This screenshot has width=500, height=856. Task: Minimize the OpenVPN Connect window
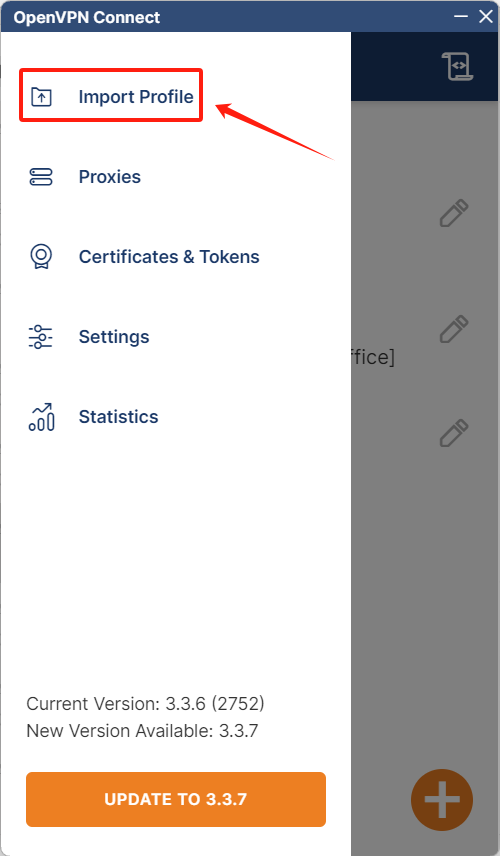[461, 16]
